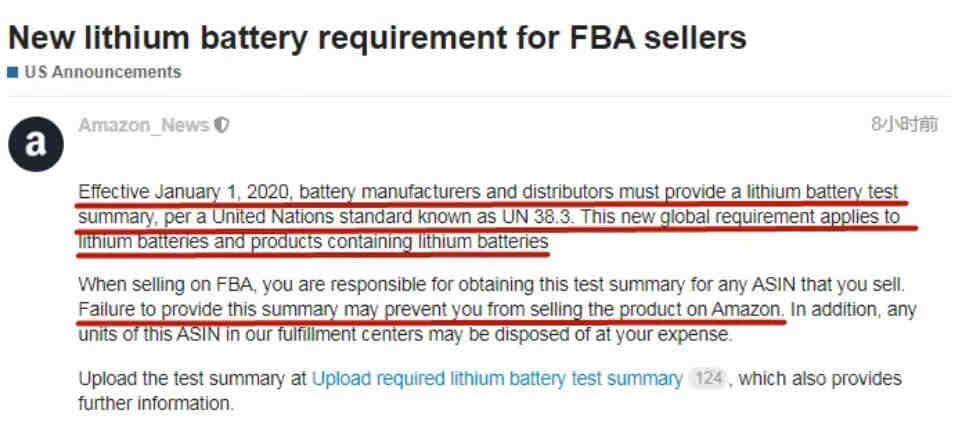977x422 pixels.
Task: Click the 8小时前 post timestamp
Action: pos(904,125)
